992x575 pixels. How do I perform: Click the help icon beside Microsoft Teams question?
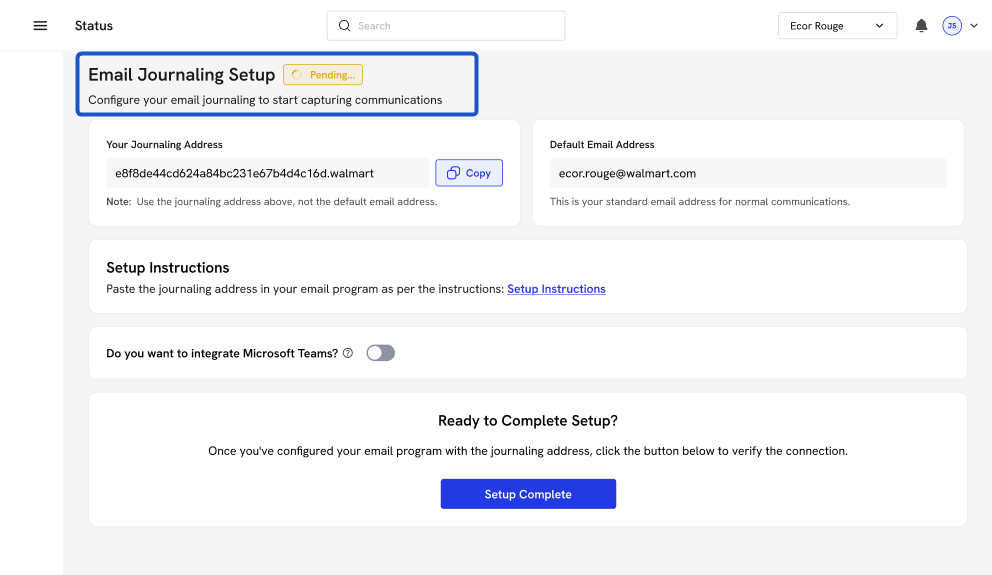[348, 353]
